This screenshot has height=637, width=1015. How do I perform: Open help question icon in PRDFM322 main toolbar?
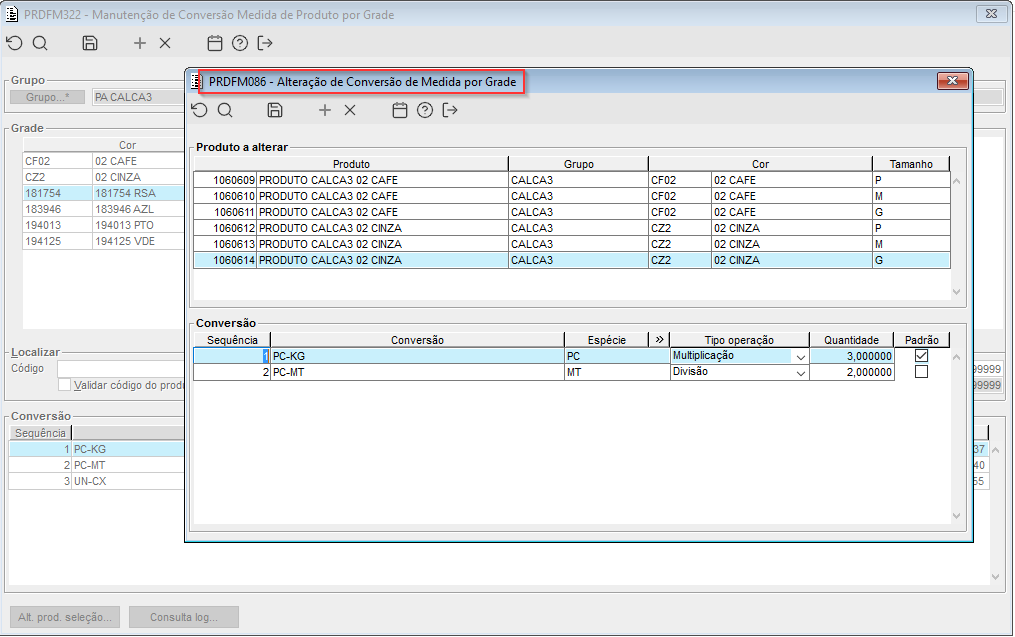click(x=240, y=43)
